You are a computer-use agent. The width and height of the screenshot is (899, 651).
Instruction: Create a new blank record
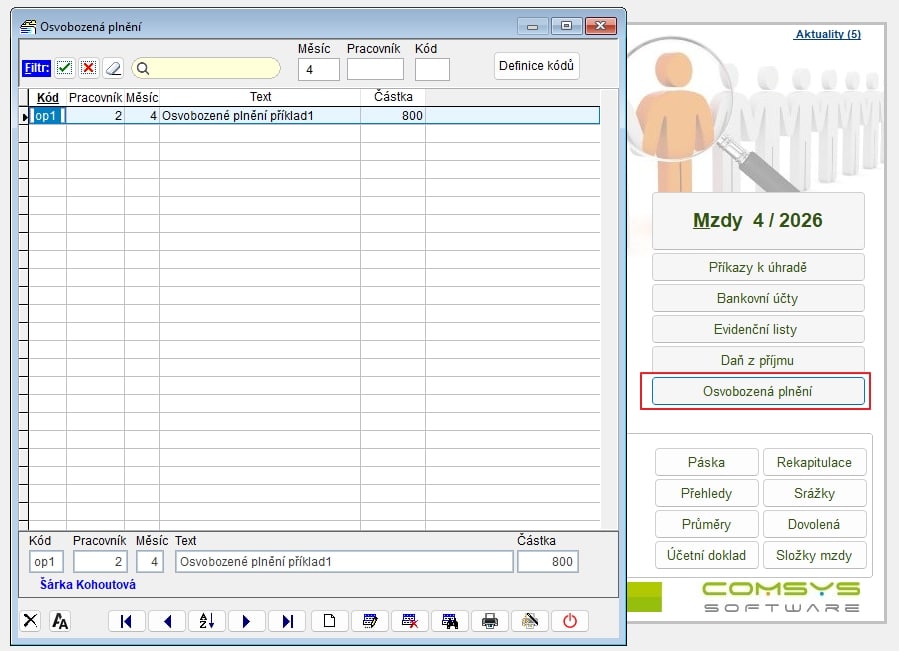point(329,621)
